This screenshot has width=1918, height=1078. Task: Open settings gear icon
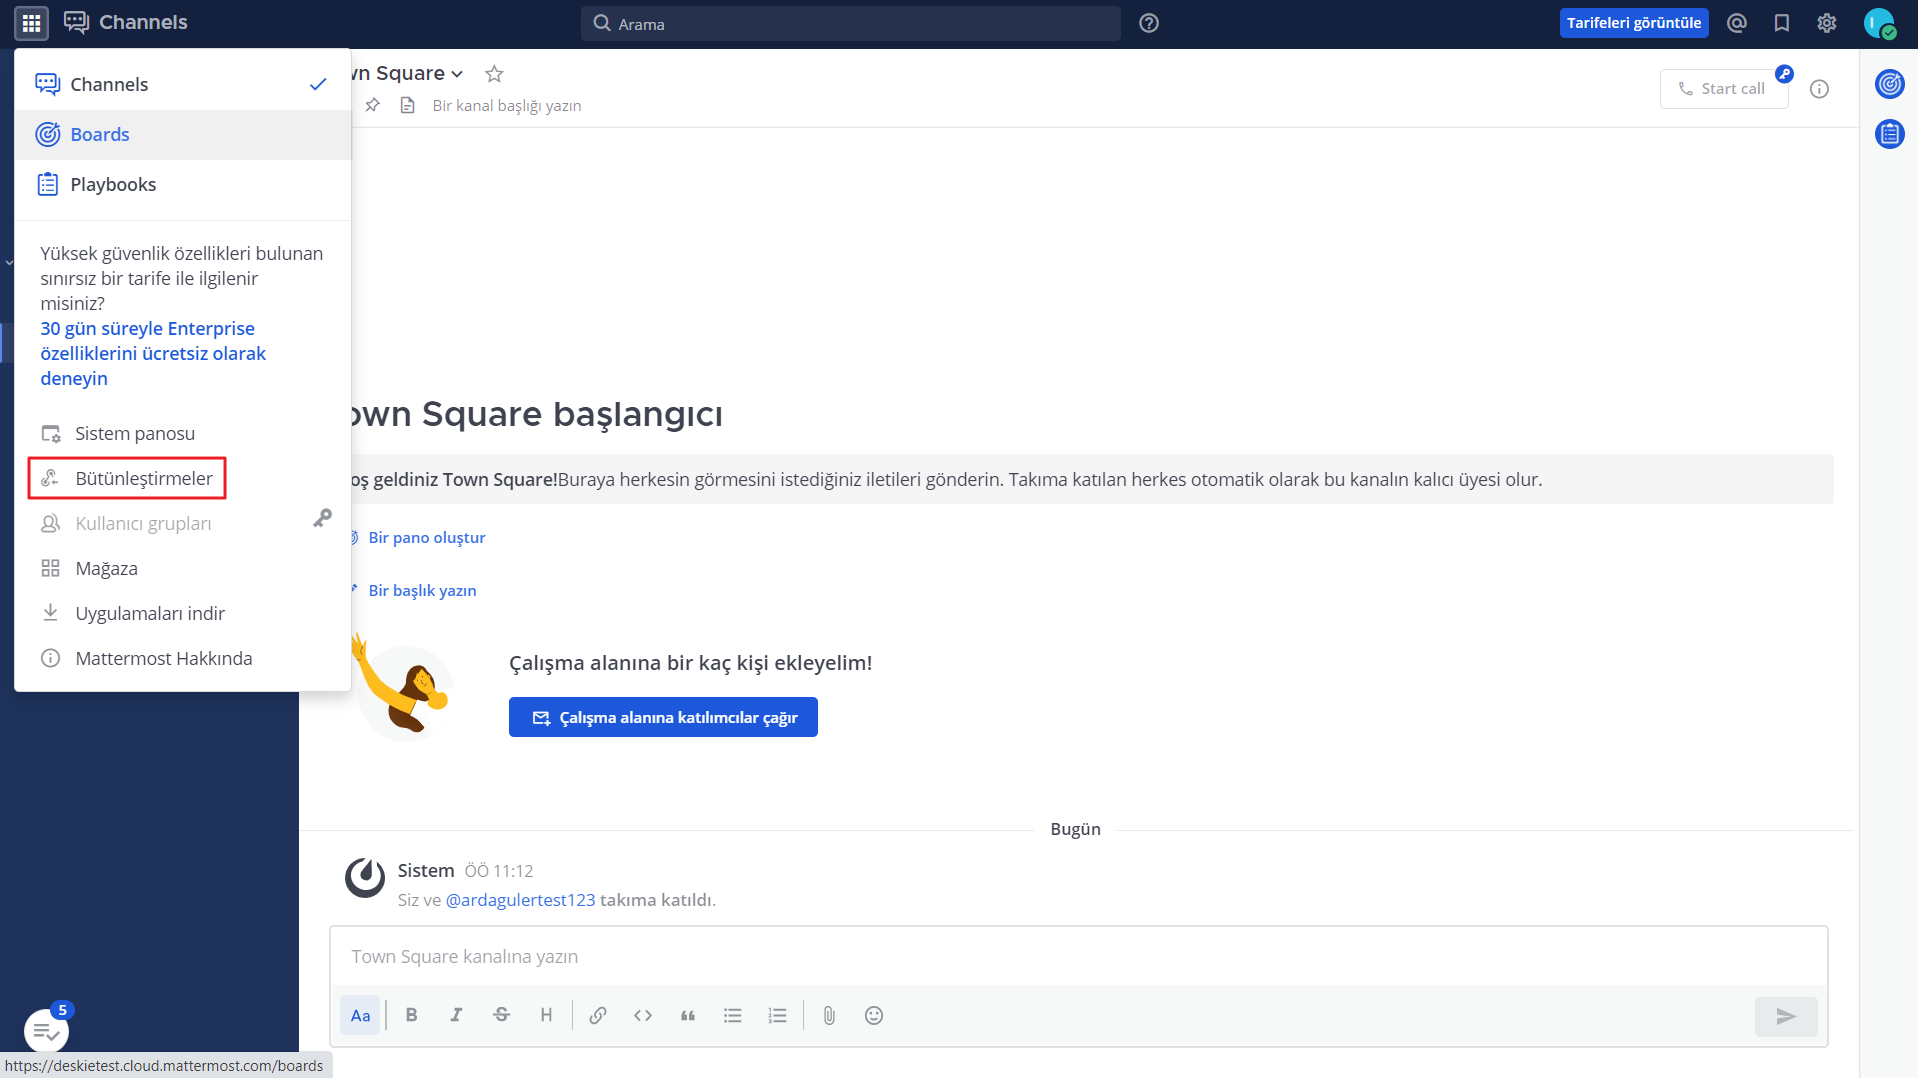click(x=1827, y=23)
